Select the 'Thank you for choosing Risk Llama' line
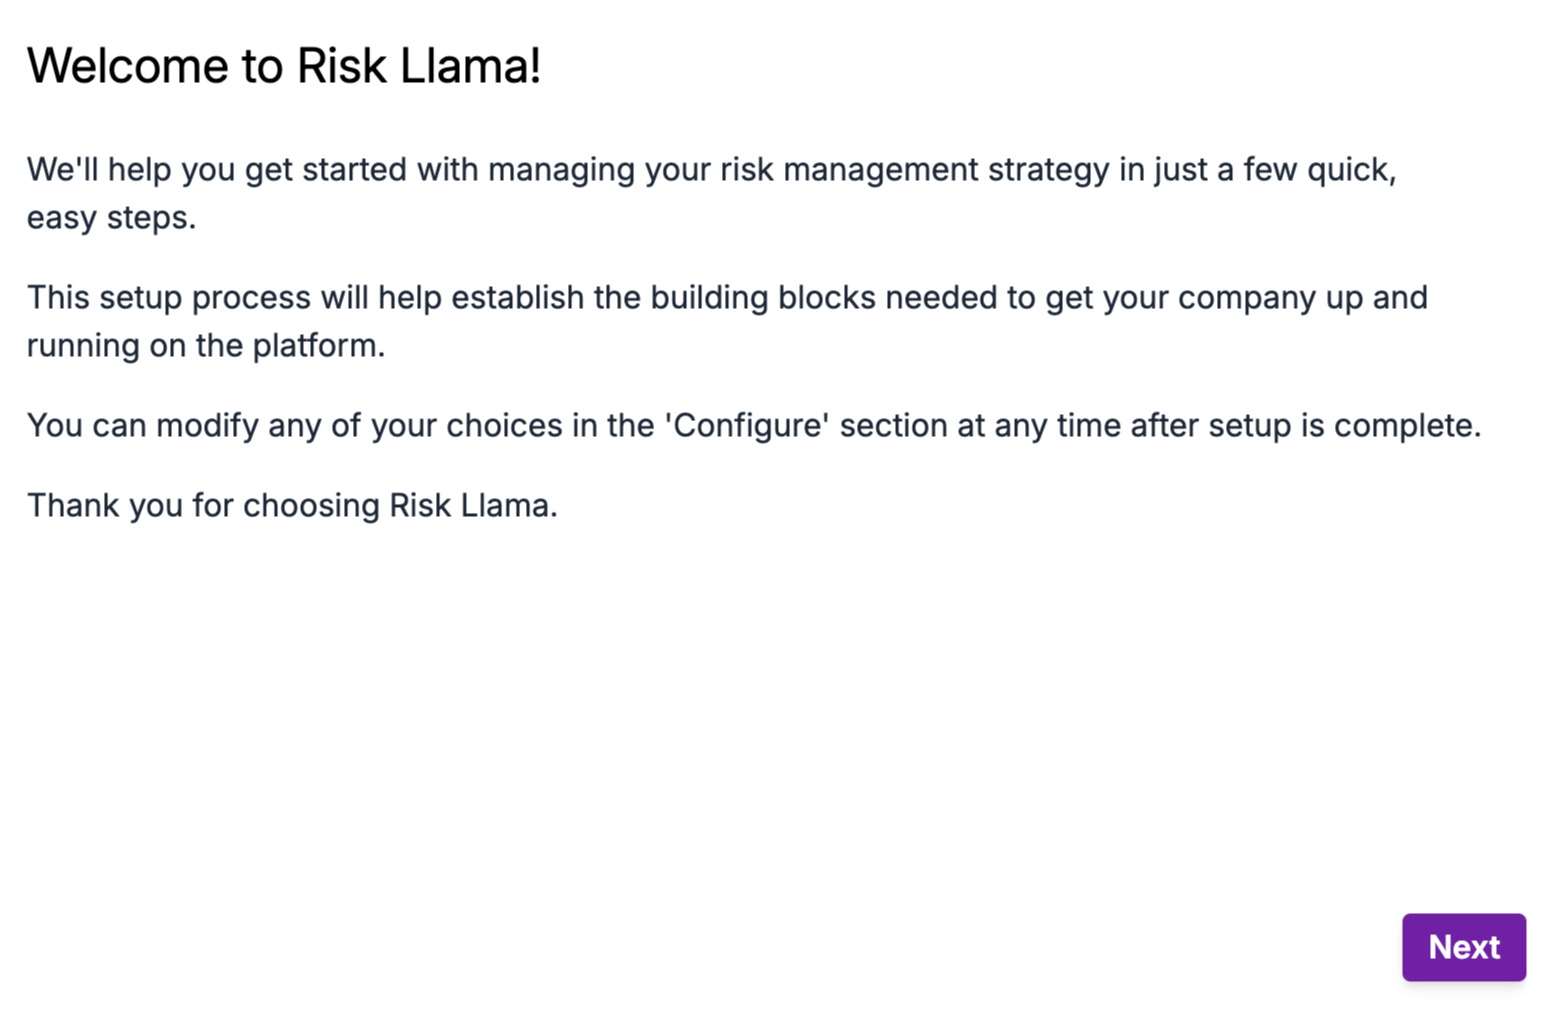1553x1019 pixels. (292, 505)
